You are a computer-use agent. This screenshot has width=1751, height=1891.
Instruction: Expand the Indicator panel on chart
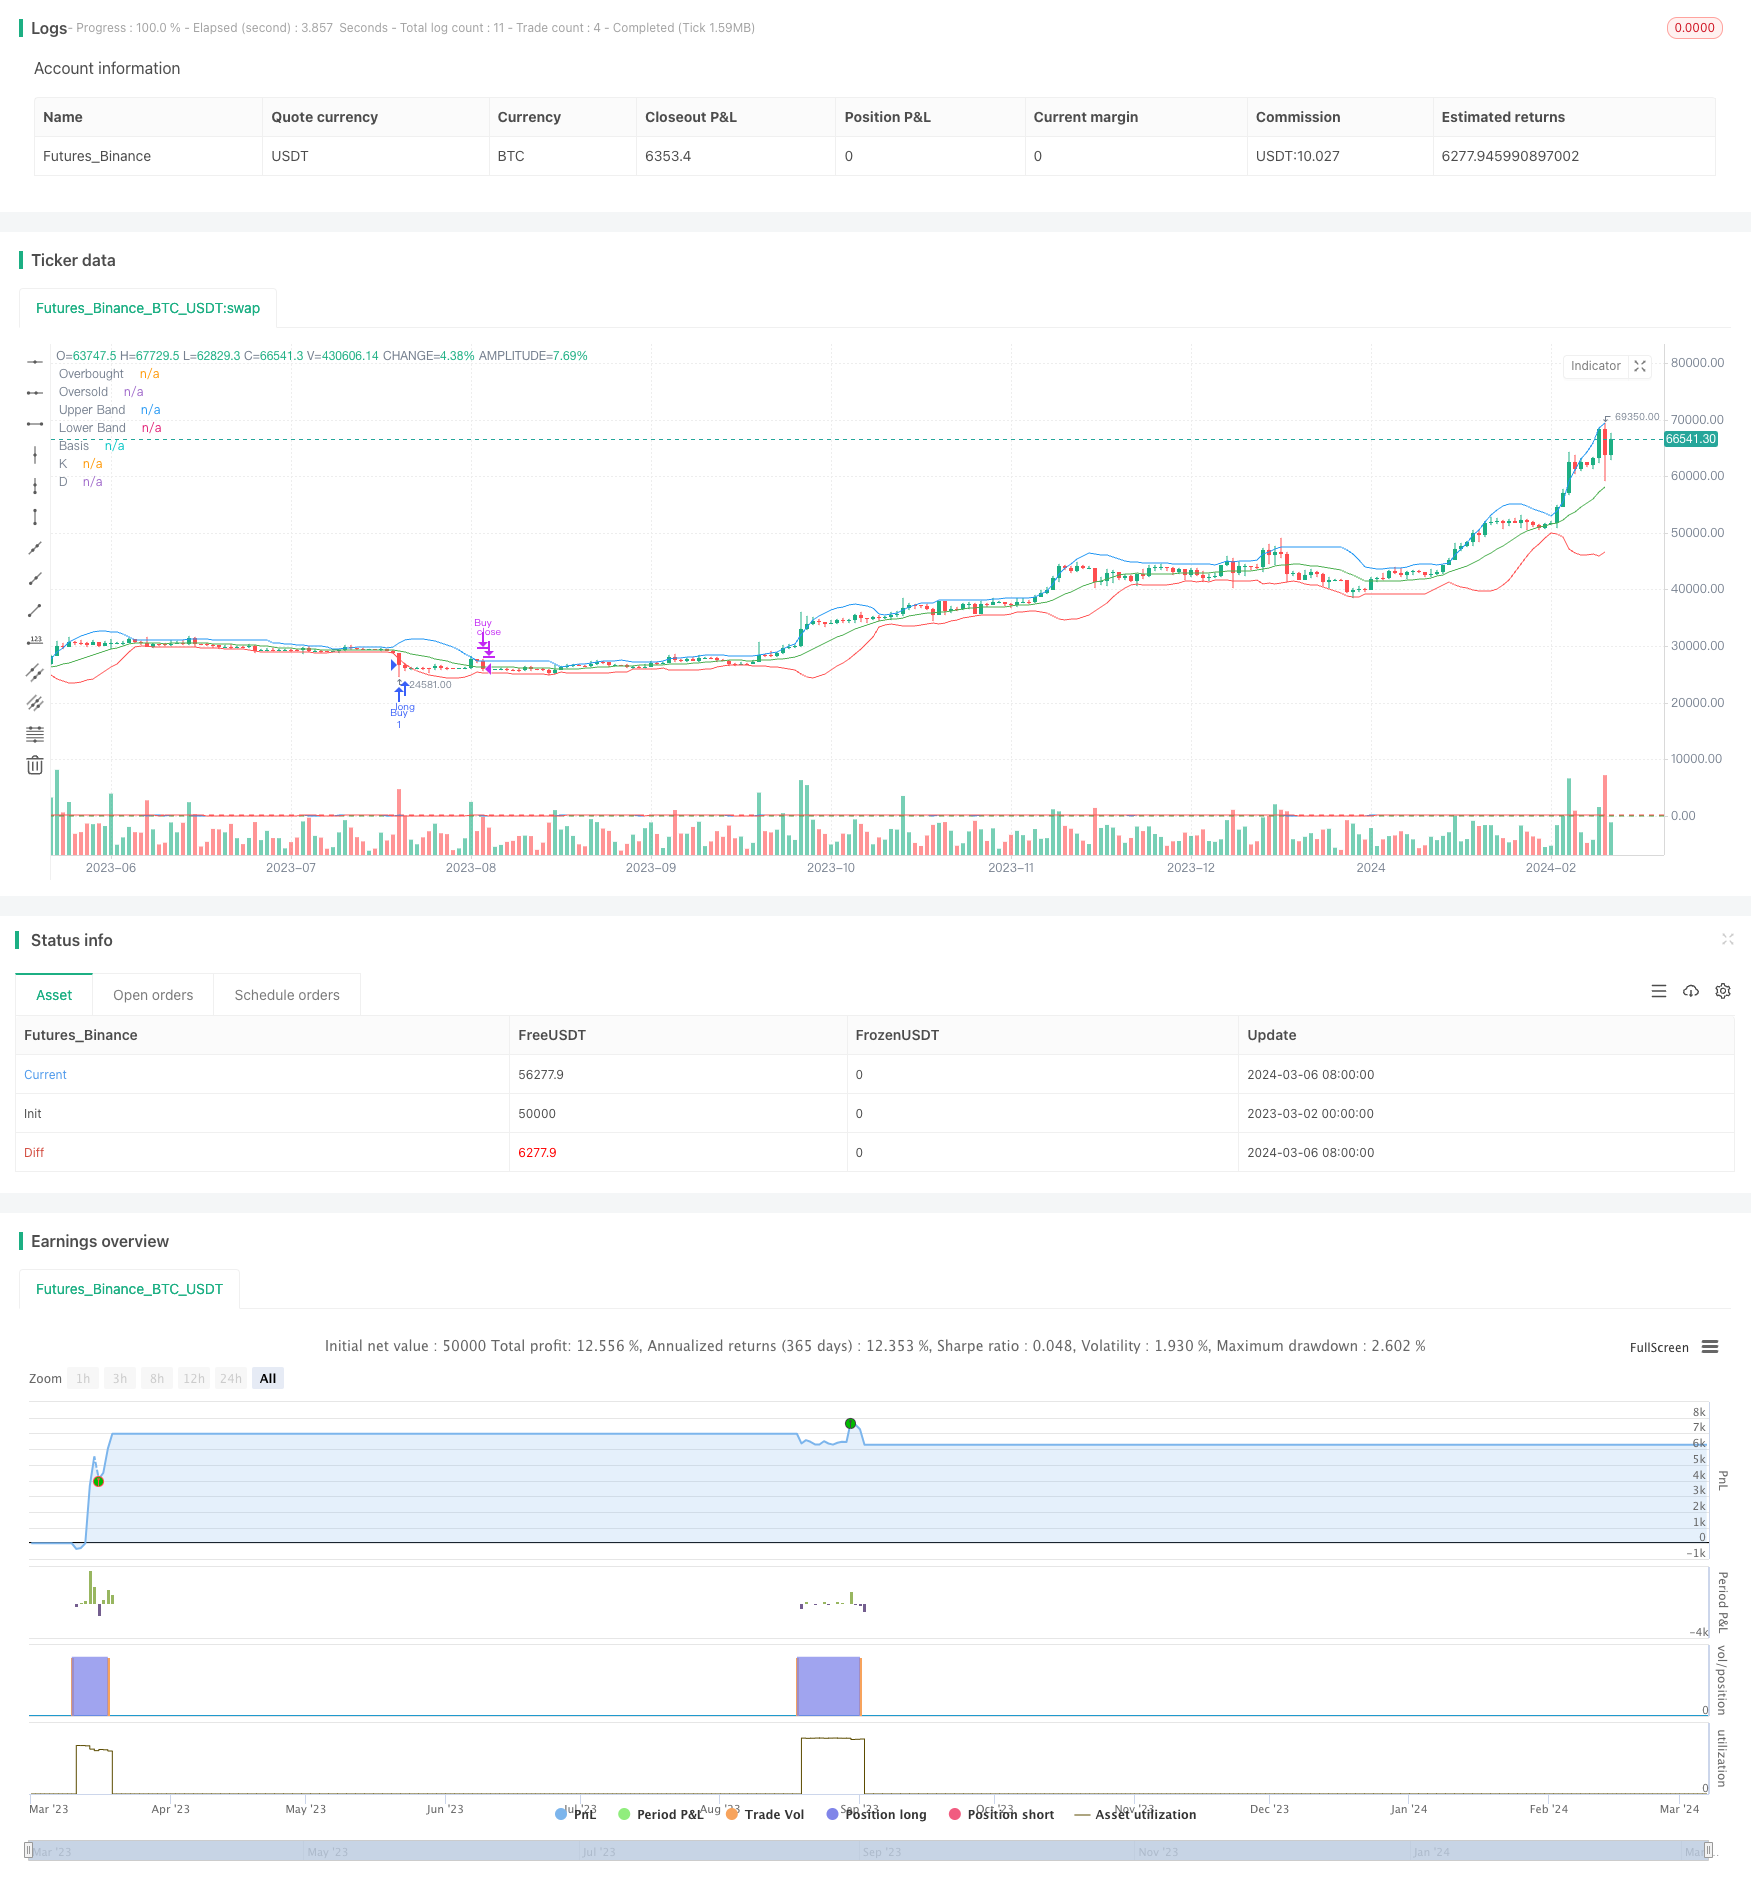[x=1640, y=366]
